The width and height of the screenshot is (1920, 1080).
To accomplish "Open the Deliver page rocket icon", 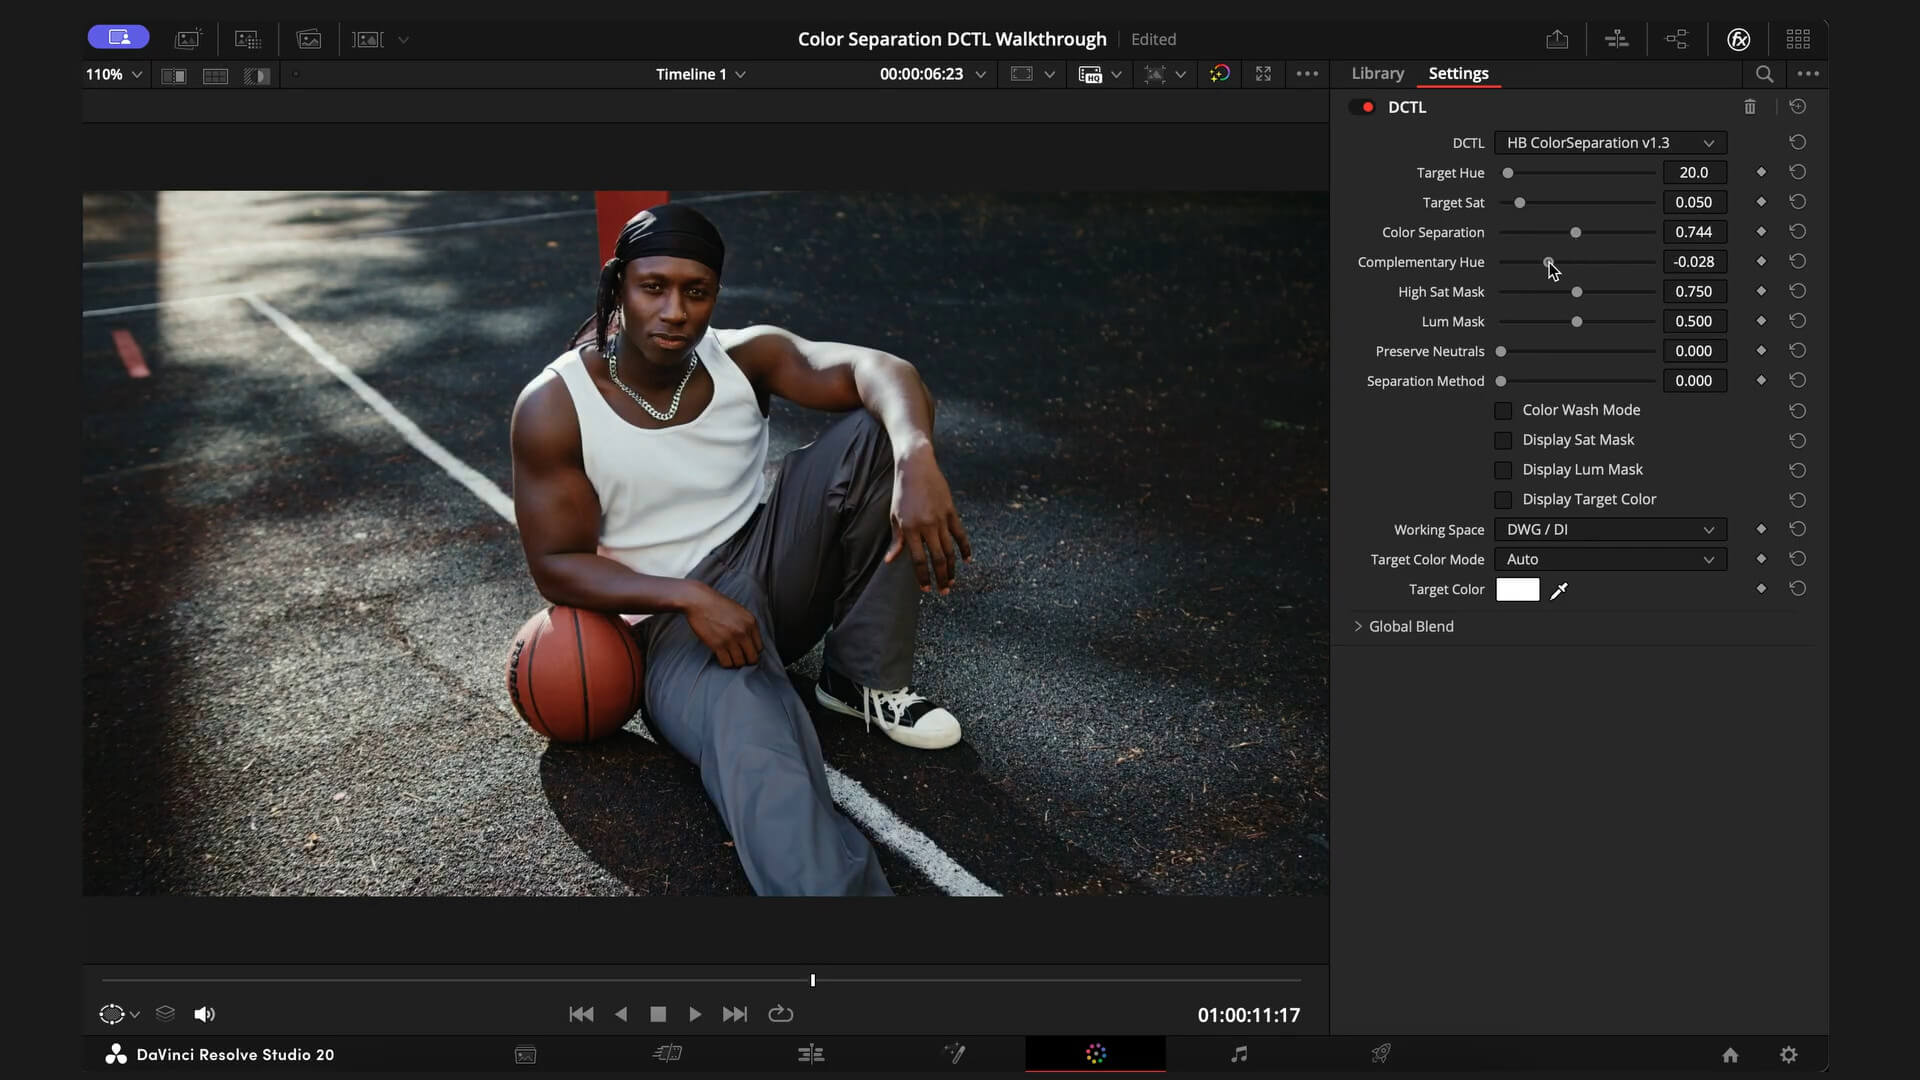I will tap(1381, 1054).
